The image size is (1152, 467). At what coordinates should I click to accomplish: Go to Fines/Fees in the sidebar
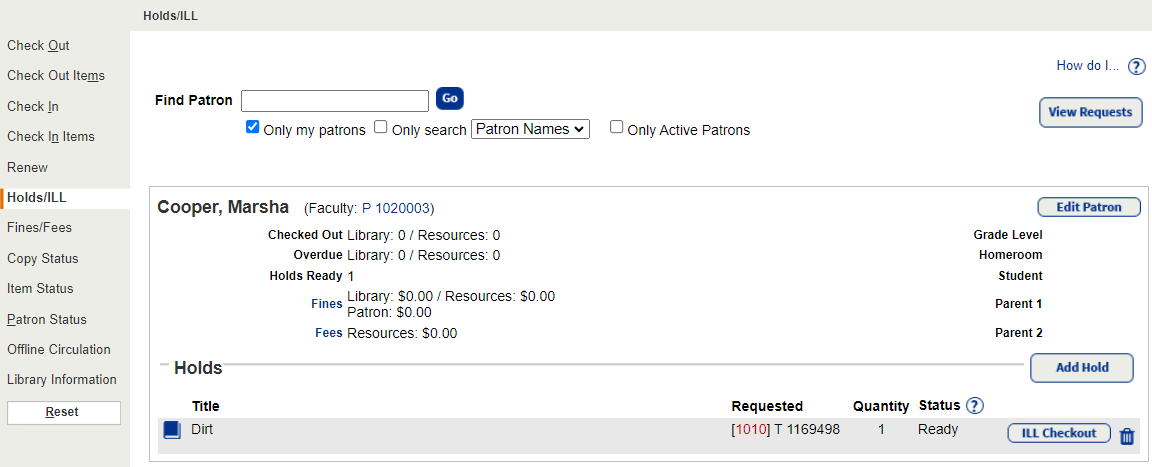click(39, 228)
